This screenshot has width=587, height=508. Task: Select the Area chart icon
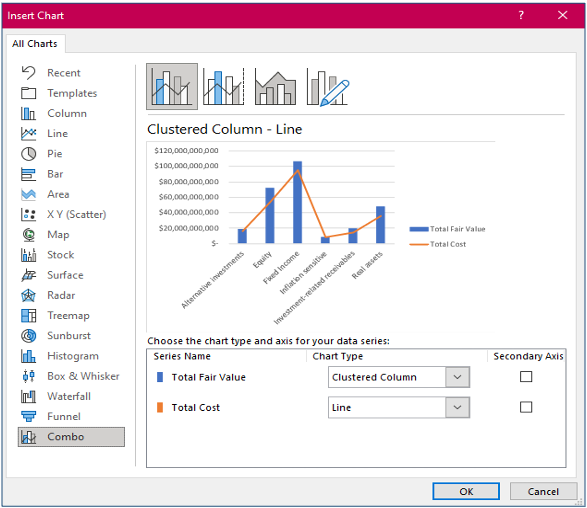pyautogui.click(x=28, y=194)
